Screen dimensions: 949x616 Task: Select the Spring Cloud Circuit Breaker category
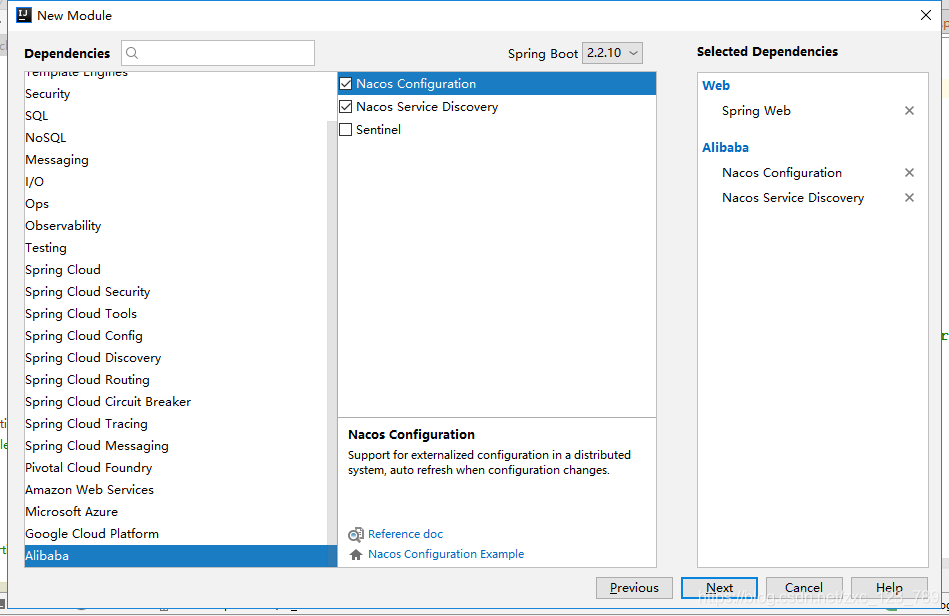[176, 402]
